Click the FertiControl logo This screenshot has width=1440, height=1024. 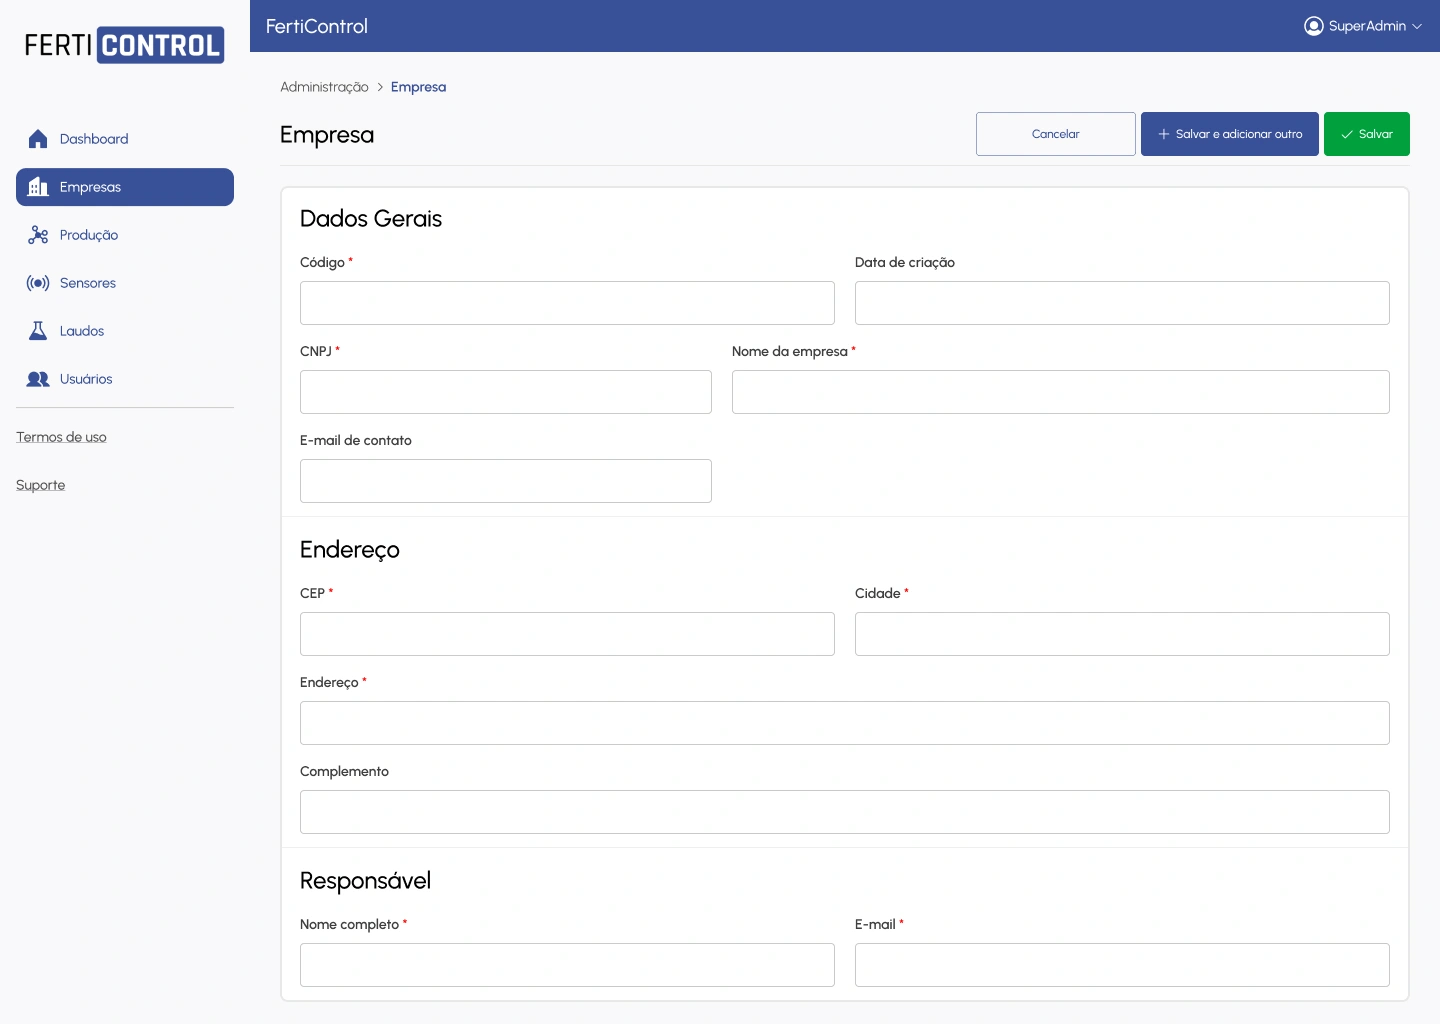(x=124, y=45)
